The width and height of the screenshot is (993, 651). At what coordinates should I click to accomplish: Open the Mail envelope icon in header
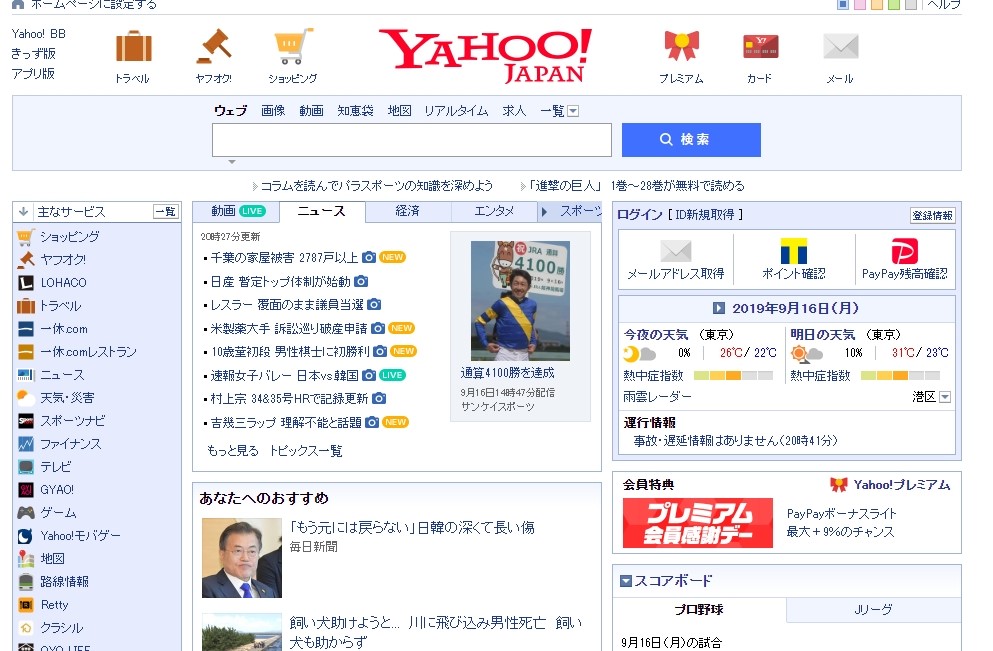[840, 46]
